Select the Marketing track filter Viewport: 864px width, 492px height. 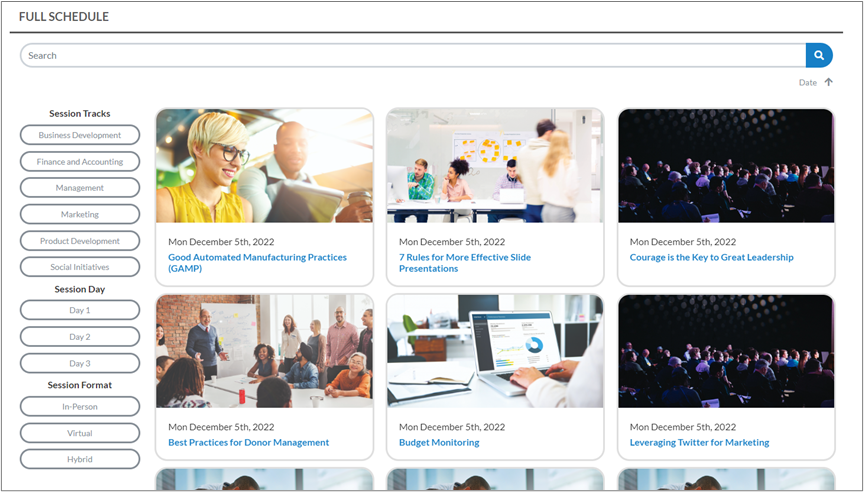pos(80,214)
